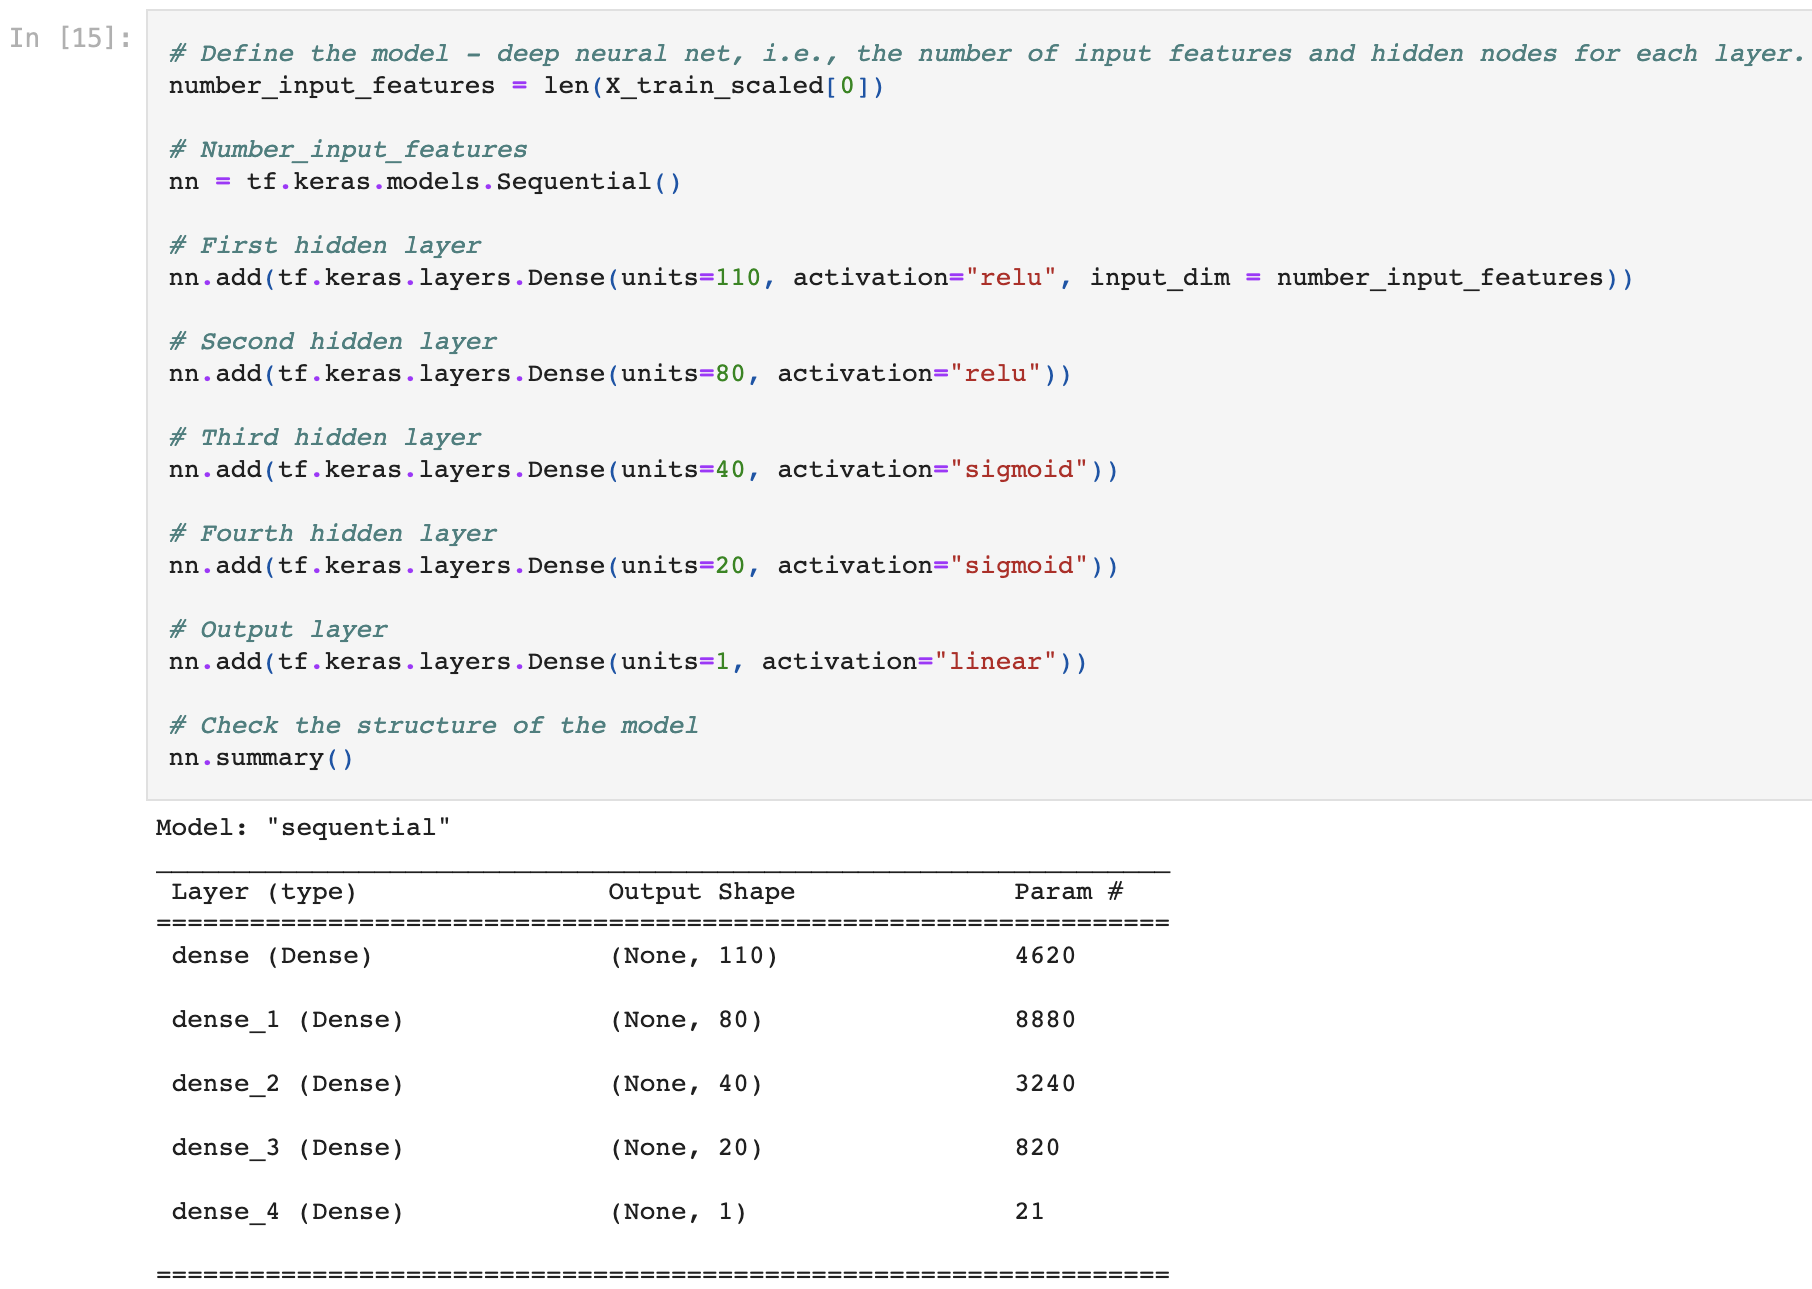Click the Model: "sequential" output text
Viewport: 1812px width, 1289px height.
click(303, 828)
